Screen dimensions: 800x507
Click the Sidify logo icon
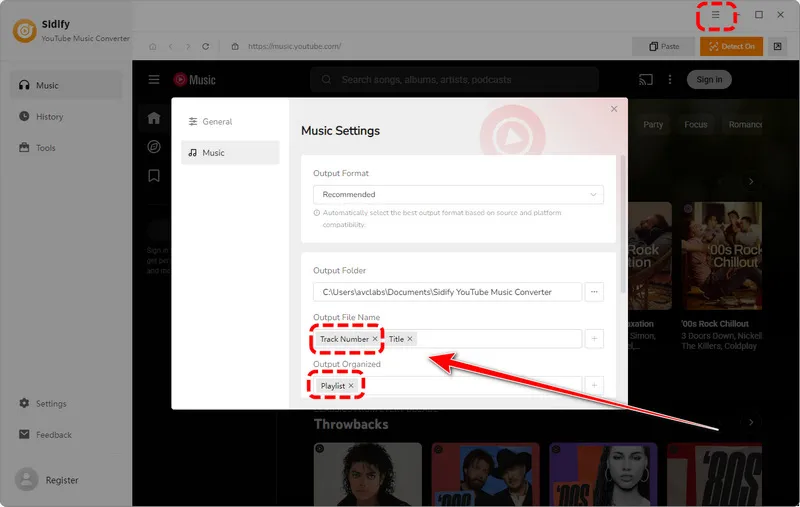click(x=24, y=31)
